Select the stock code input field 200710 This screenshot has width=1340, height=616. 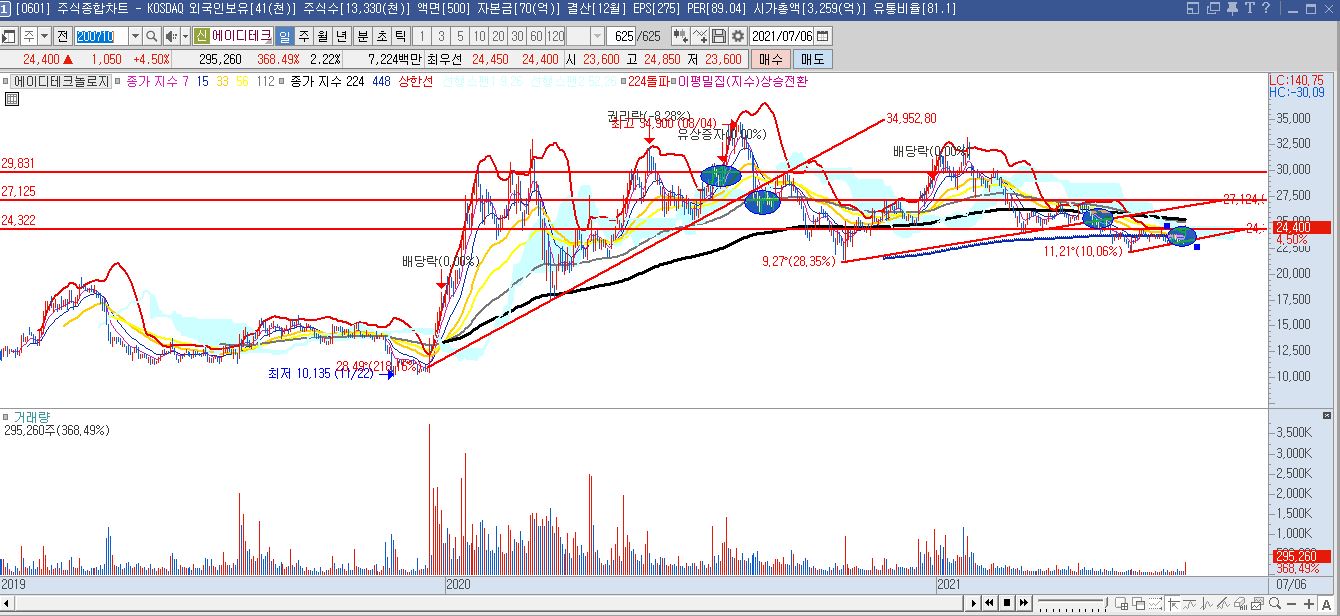click(101, 36)
